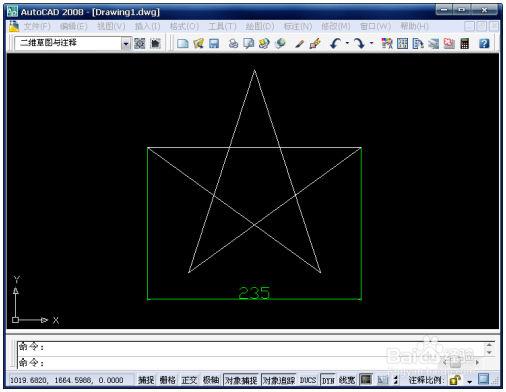This screenshot has width=506, height=392.
Task: Toggle 对象捕捉 object snap
Action: (x=241, y=380)
